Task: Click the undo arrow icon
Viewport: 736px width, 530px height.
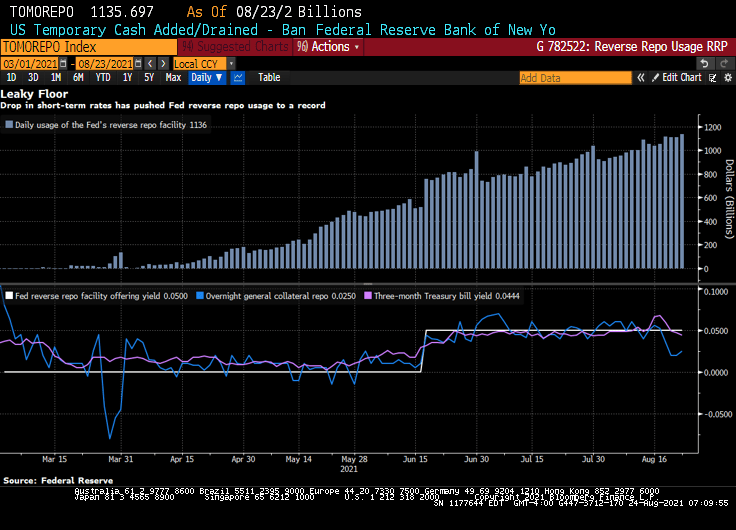Action: pyautogui.click(x=704, y=63)
